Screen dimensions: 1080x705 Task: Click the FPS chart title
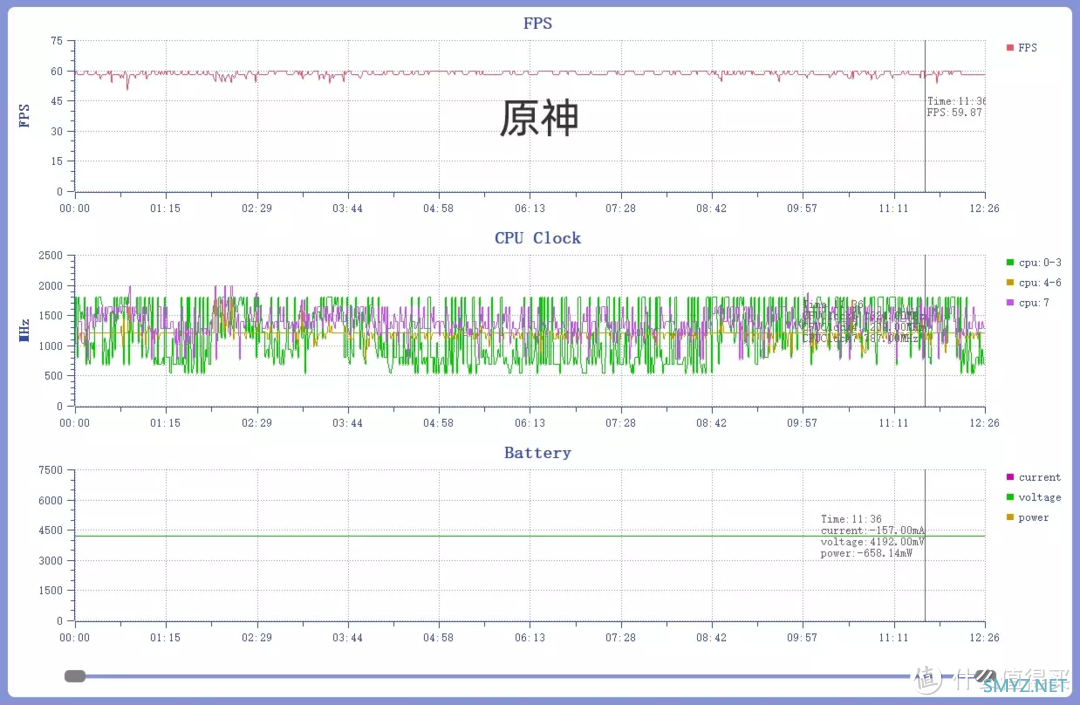537,23
